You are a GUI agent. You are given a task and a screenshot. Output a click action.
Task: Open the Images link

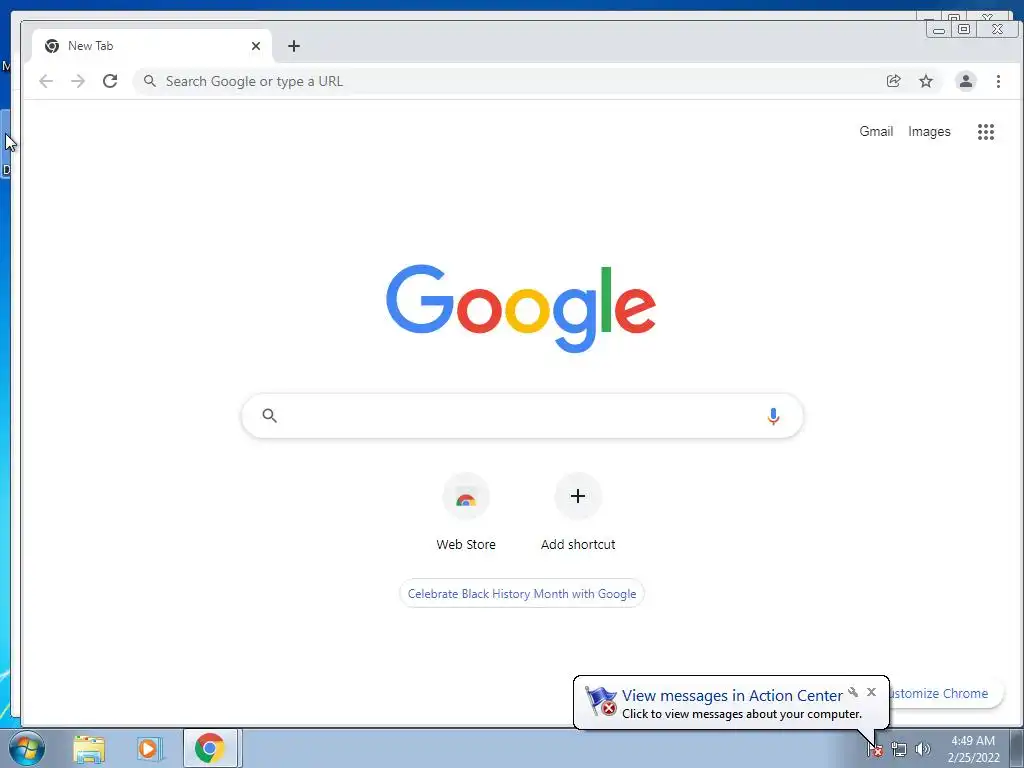coord(929,131)
